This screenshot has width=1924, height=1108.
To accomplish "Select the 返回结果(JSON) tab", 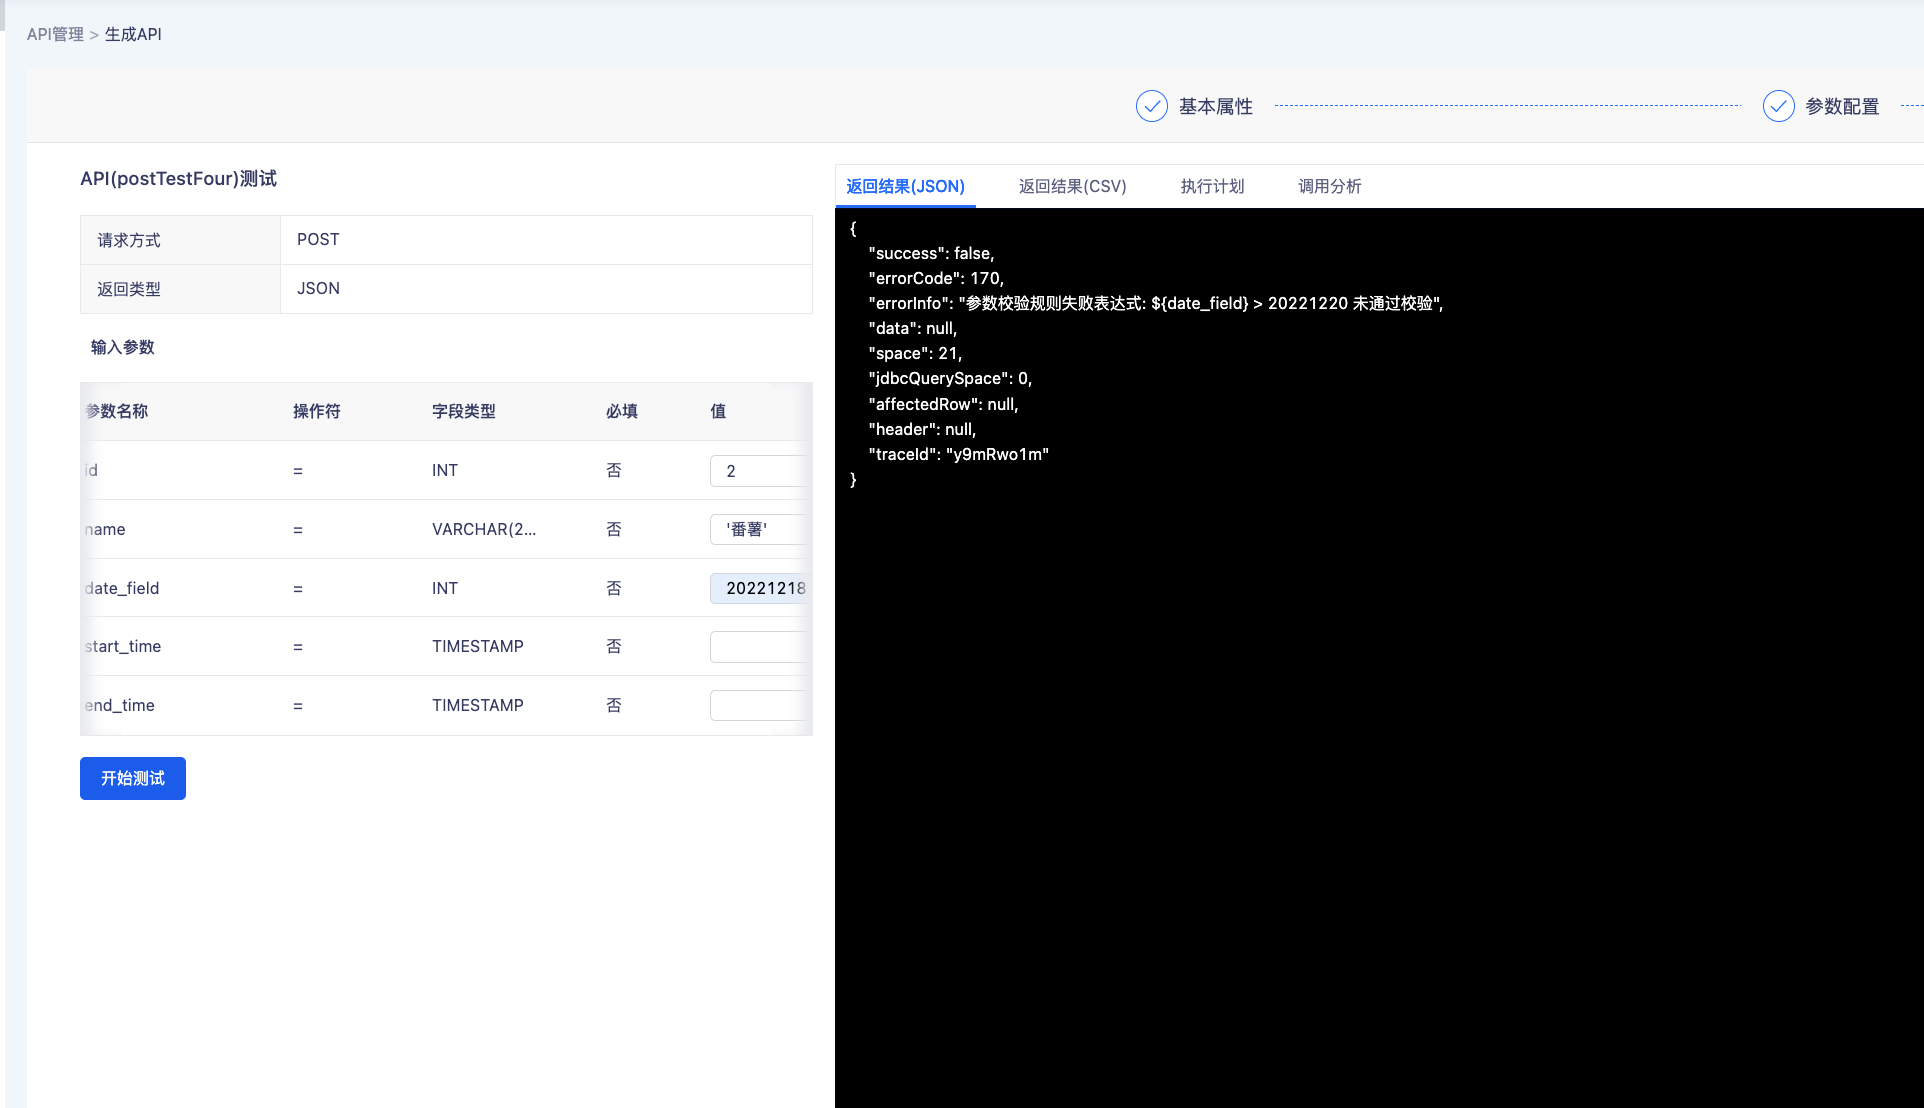I will [905, 186].
